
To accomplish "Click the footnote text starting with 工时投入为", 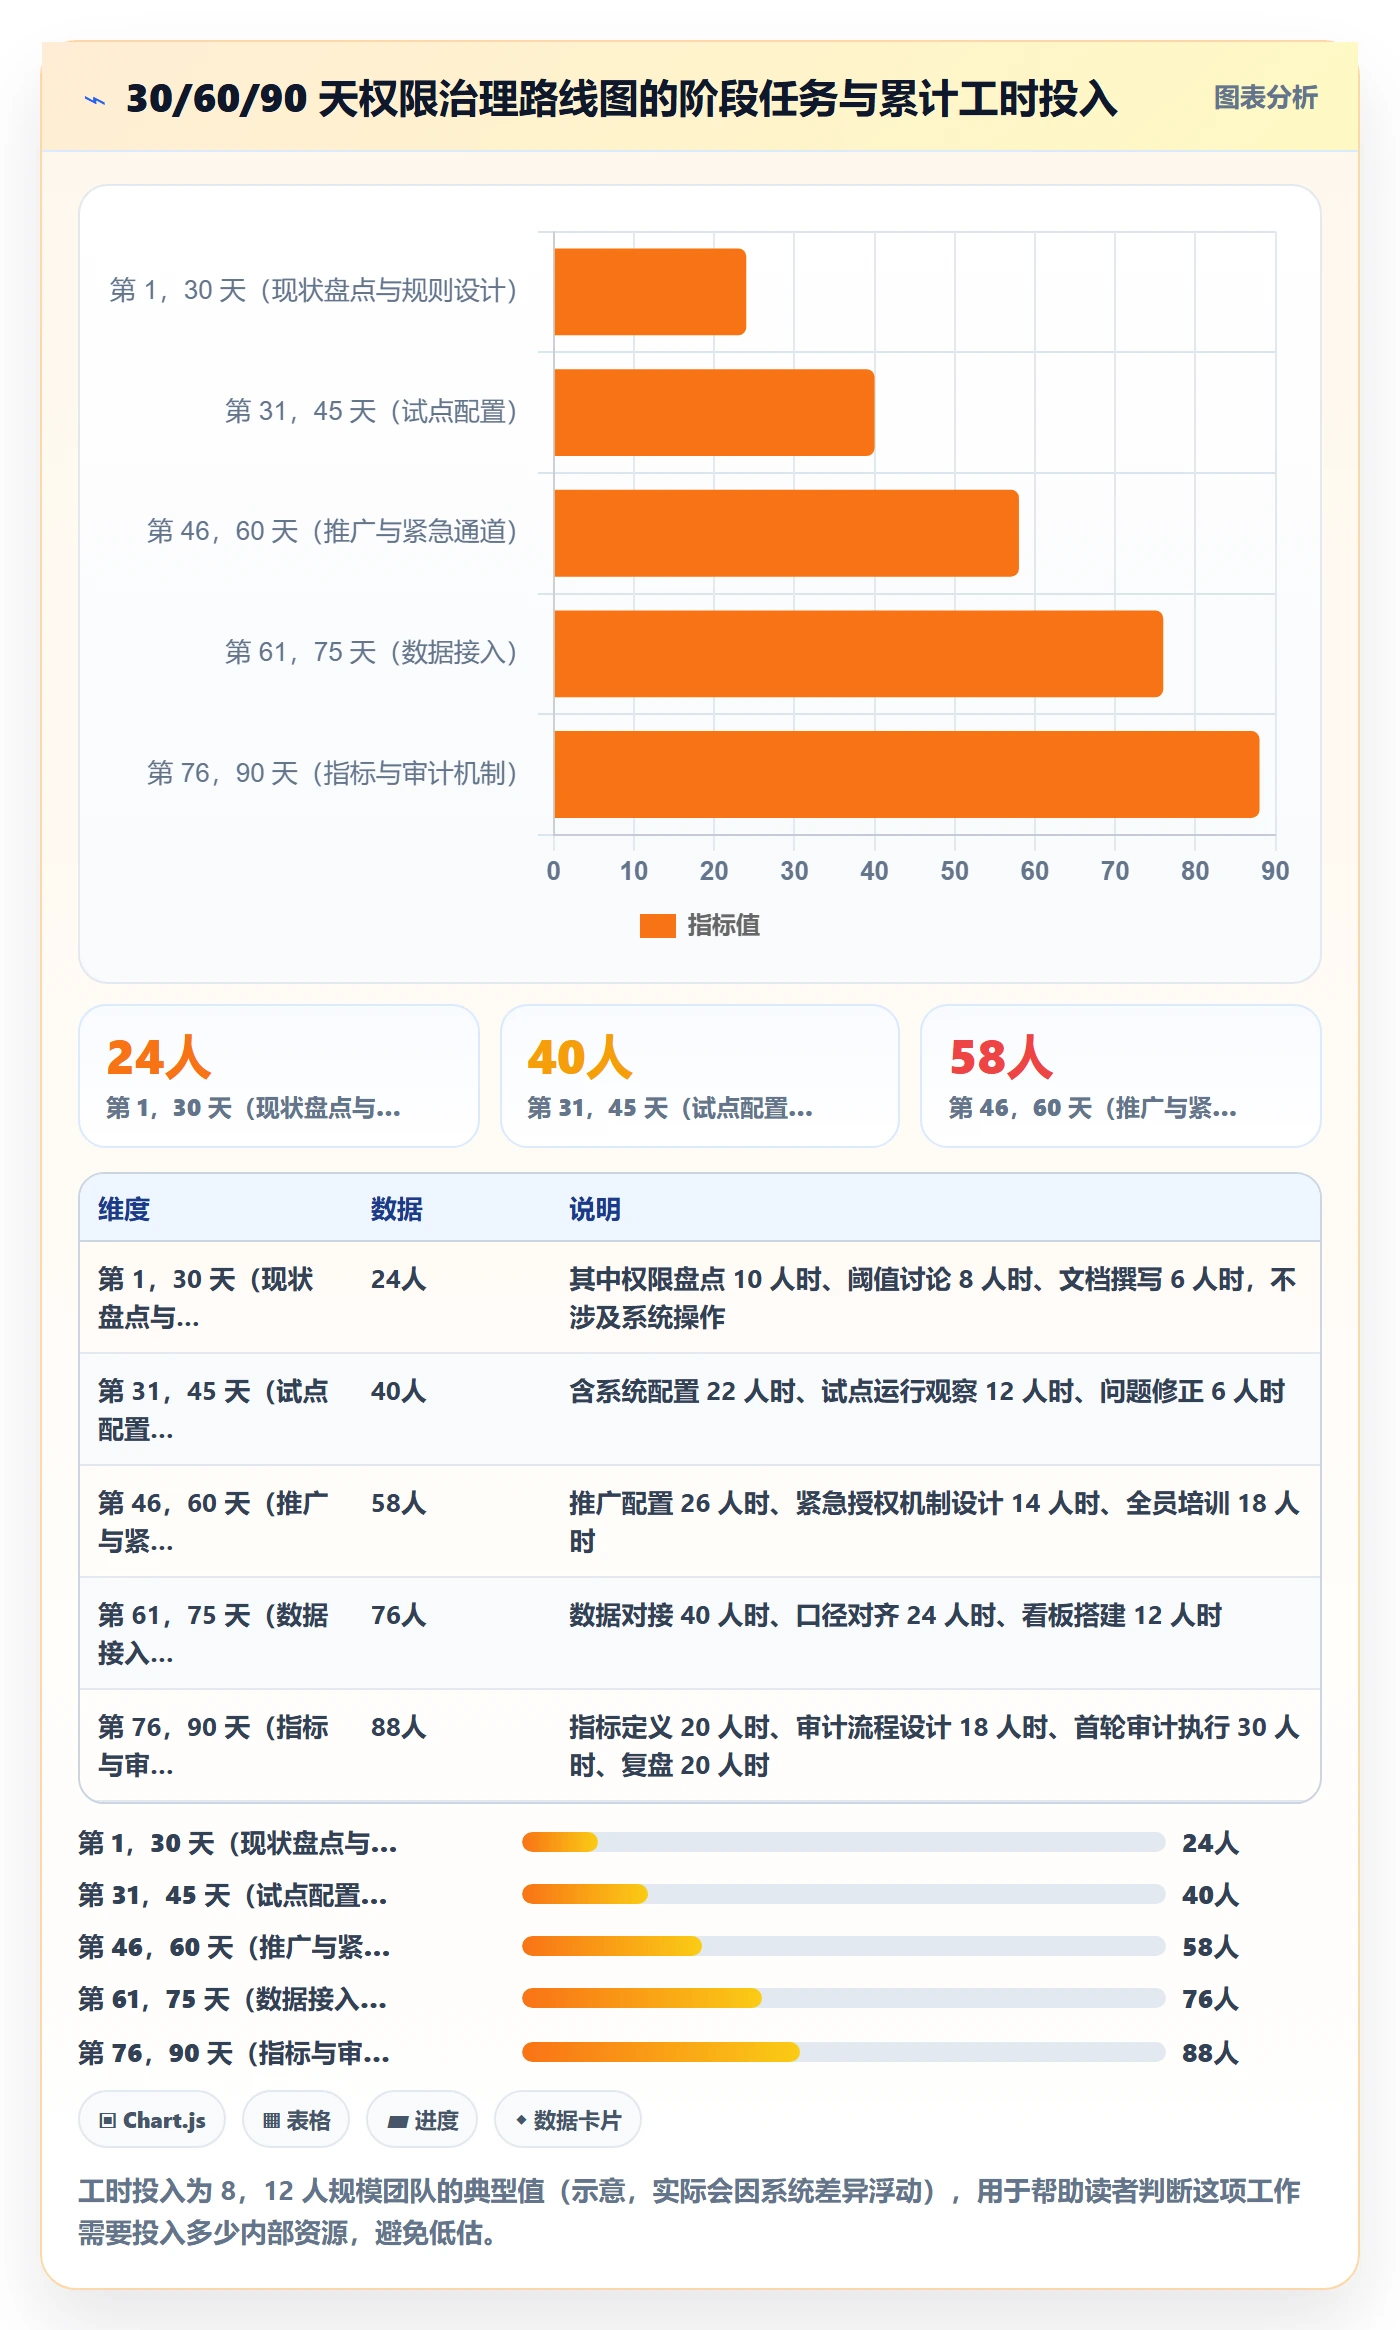I will (689, 2212).
